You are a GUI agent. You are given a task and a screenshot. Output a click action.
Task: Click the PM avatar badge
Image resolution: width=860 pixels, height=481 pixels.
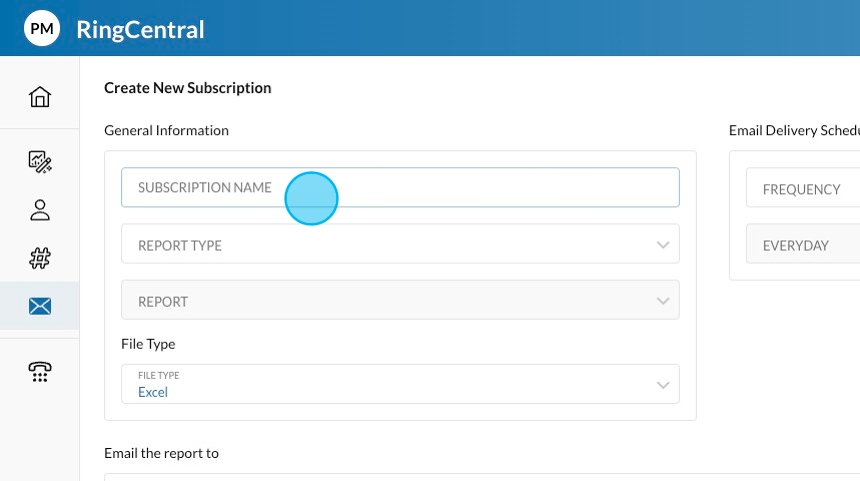coord(42,29)
